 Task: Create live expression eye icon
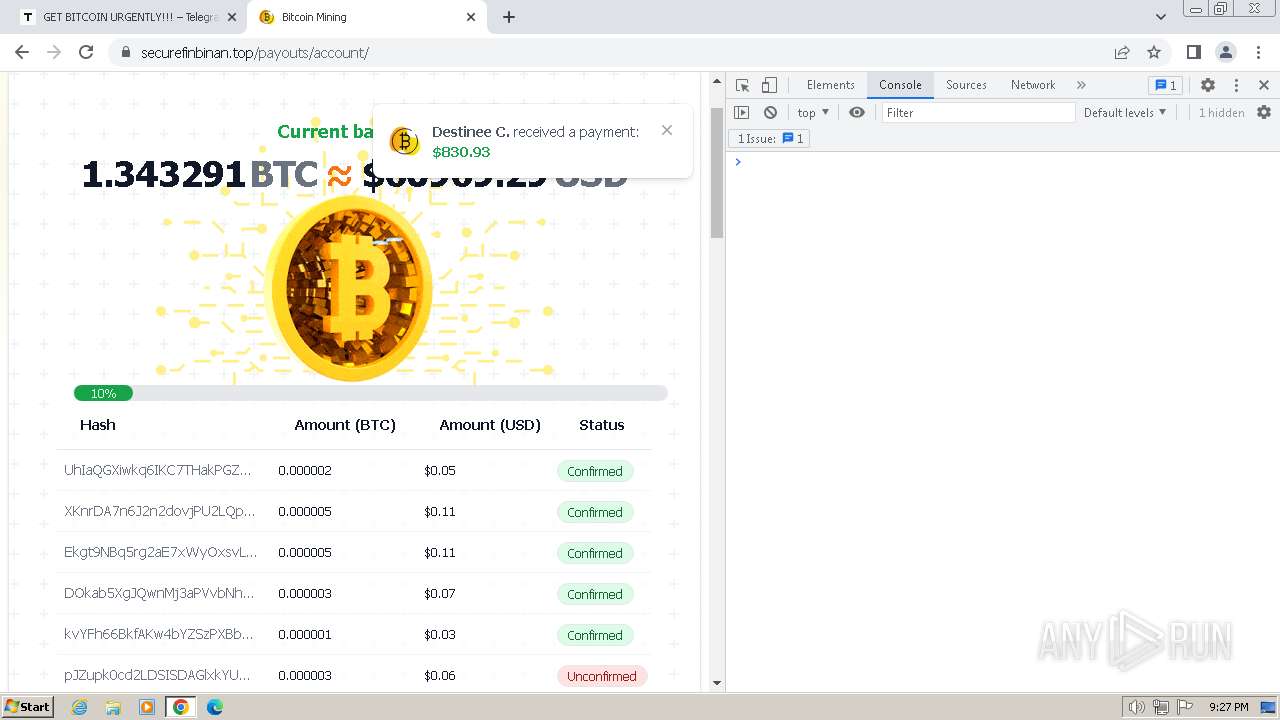(857, 113)
